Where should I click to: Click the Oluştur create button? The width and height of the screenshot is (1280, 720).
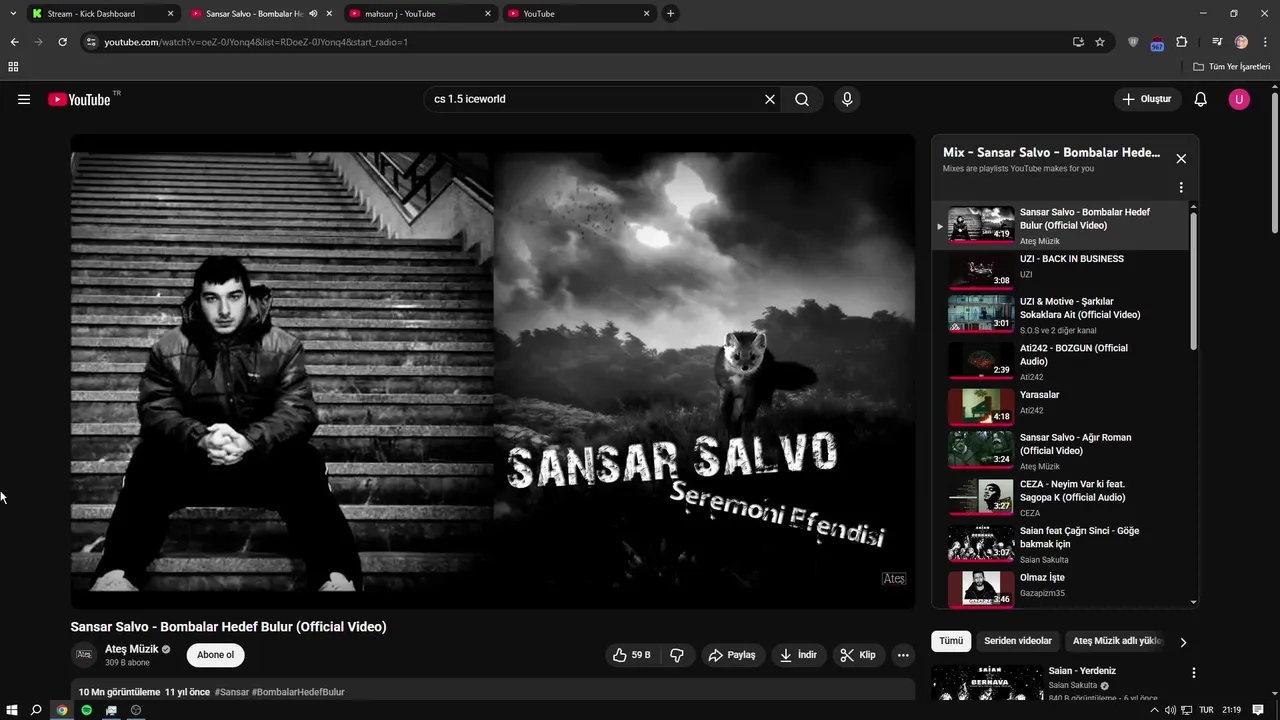tap(1147, 99)
